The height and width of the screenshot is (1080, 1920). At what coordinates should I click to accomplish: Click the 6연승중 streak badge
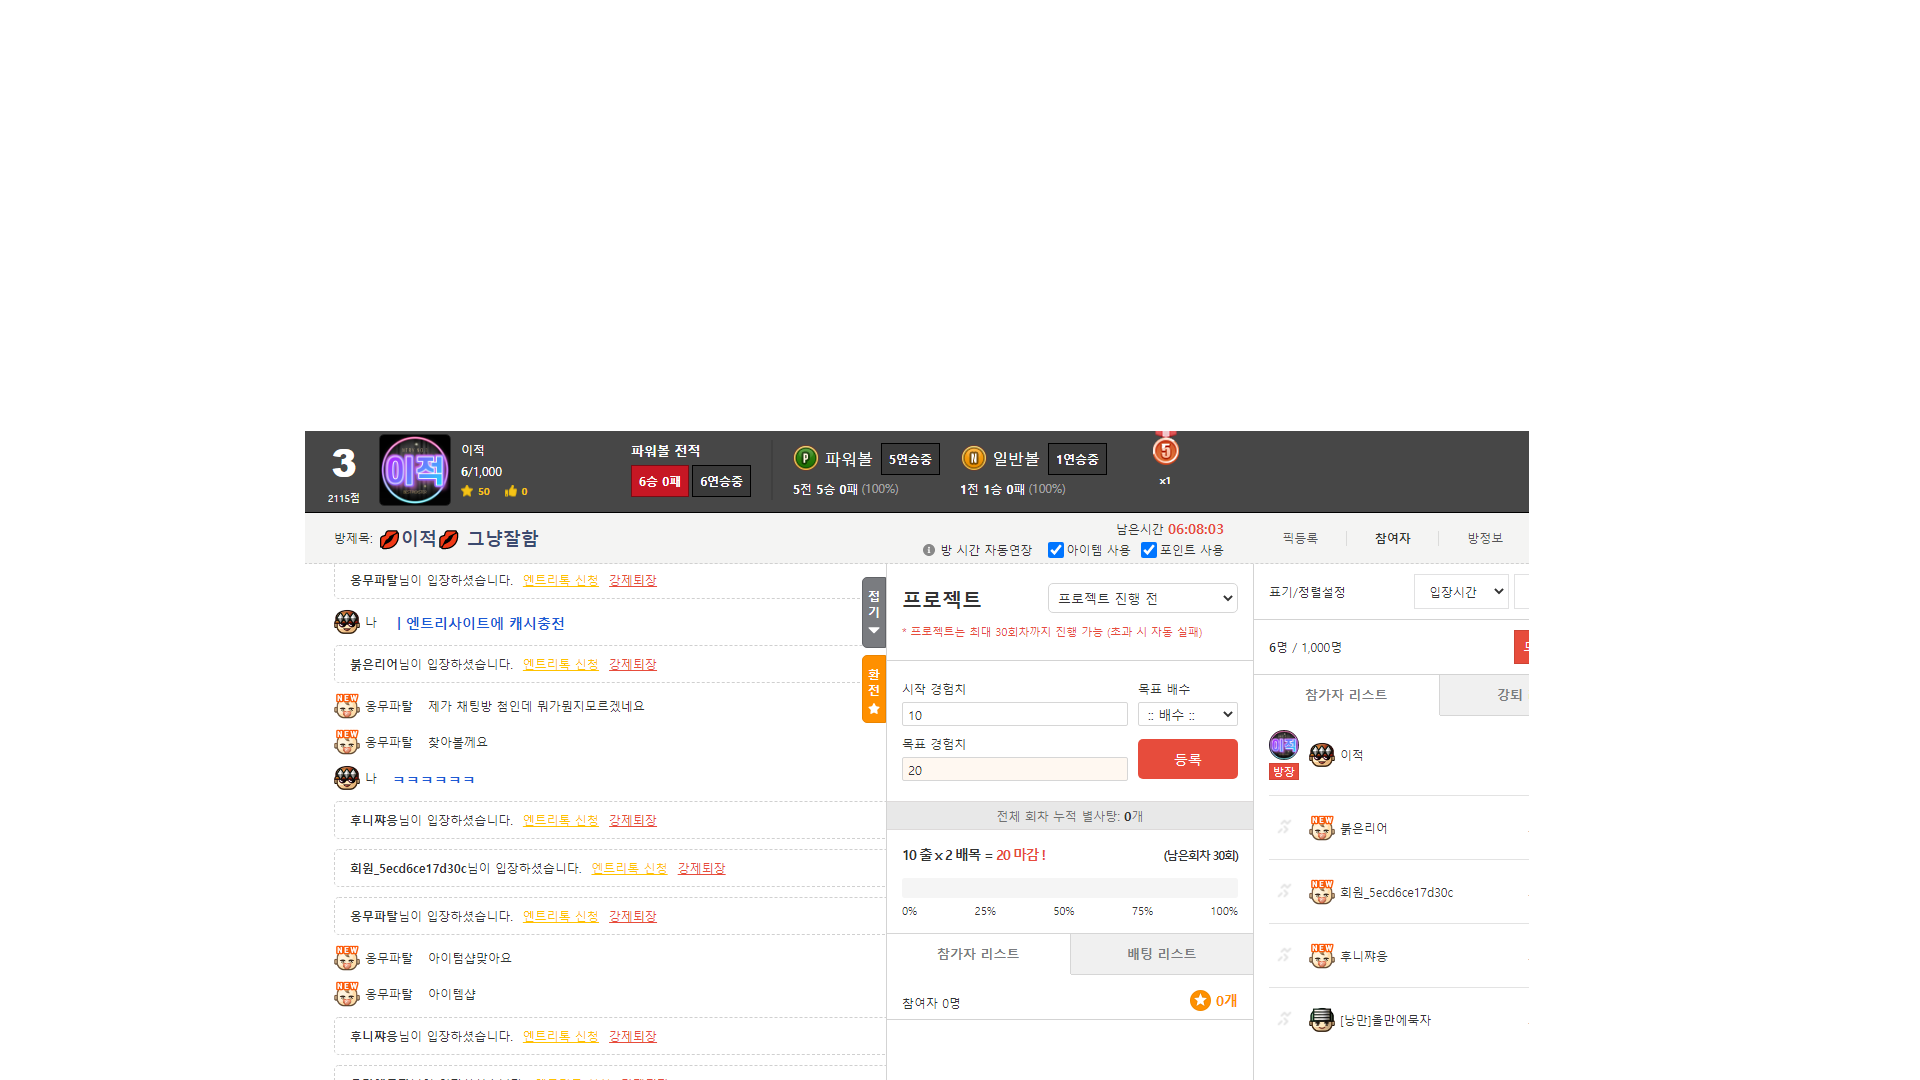[x=721, y=481]
